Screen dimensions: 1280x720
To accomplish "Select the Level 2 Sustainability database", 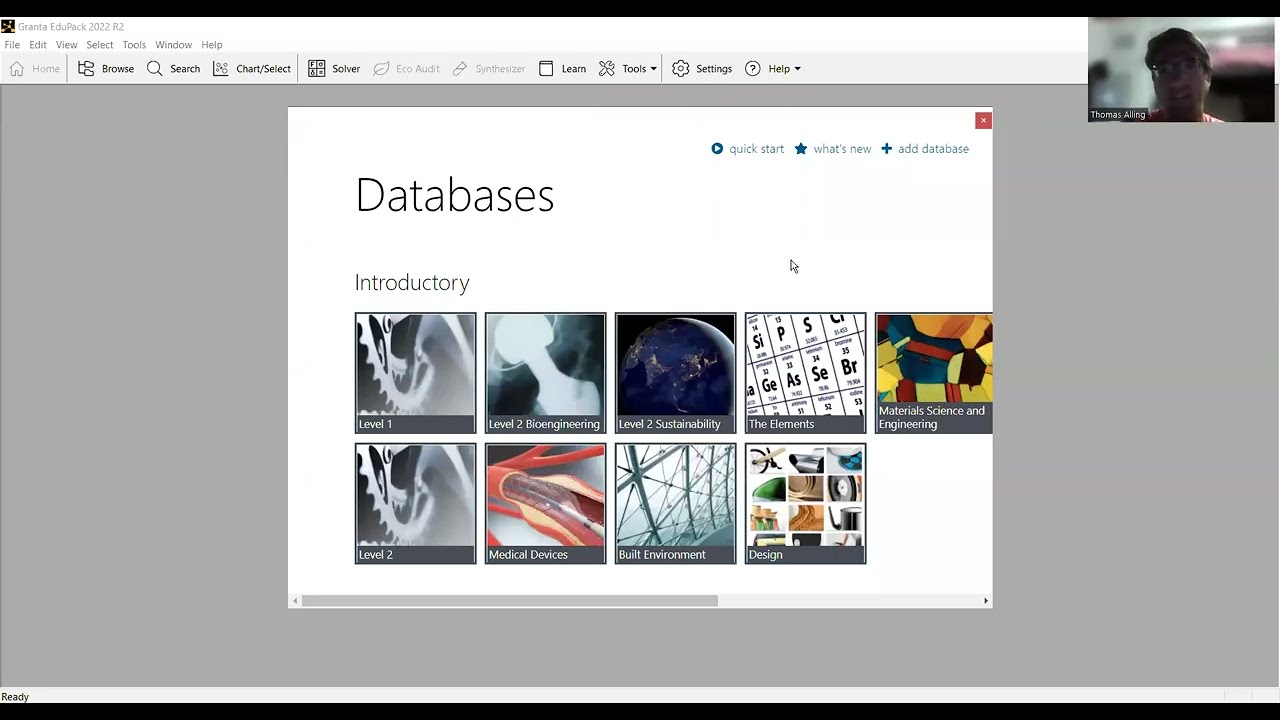I will coord(675,373).
